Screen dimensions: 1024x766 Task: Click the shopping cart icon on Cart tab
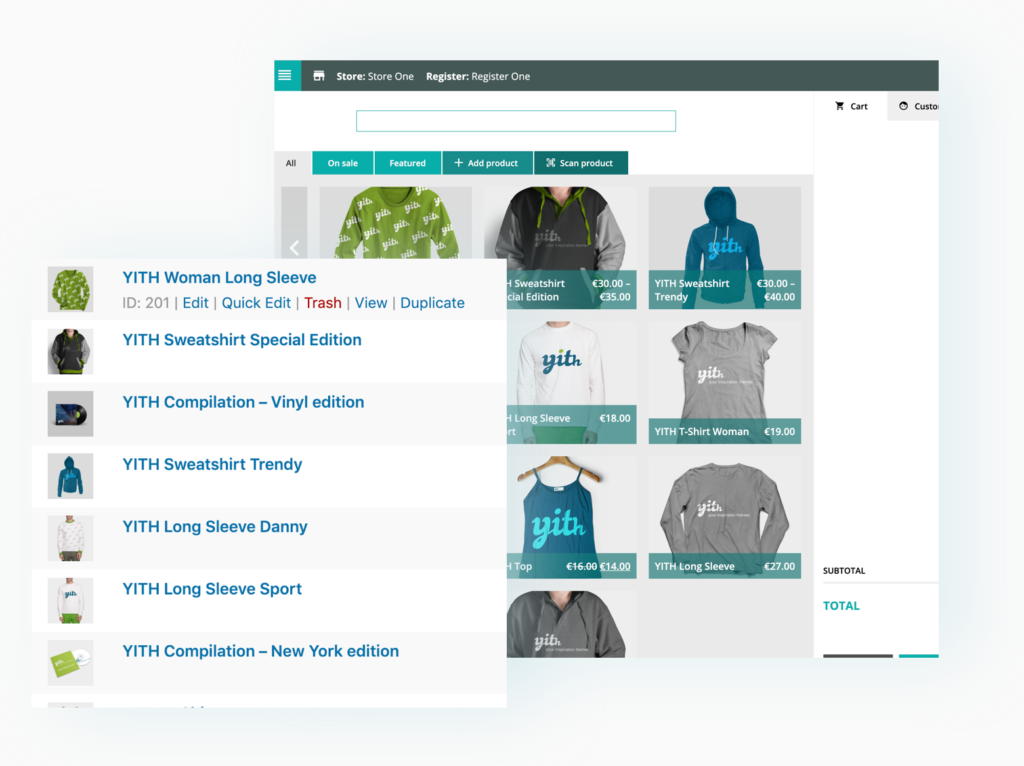click(x=840, y=105)
